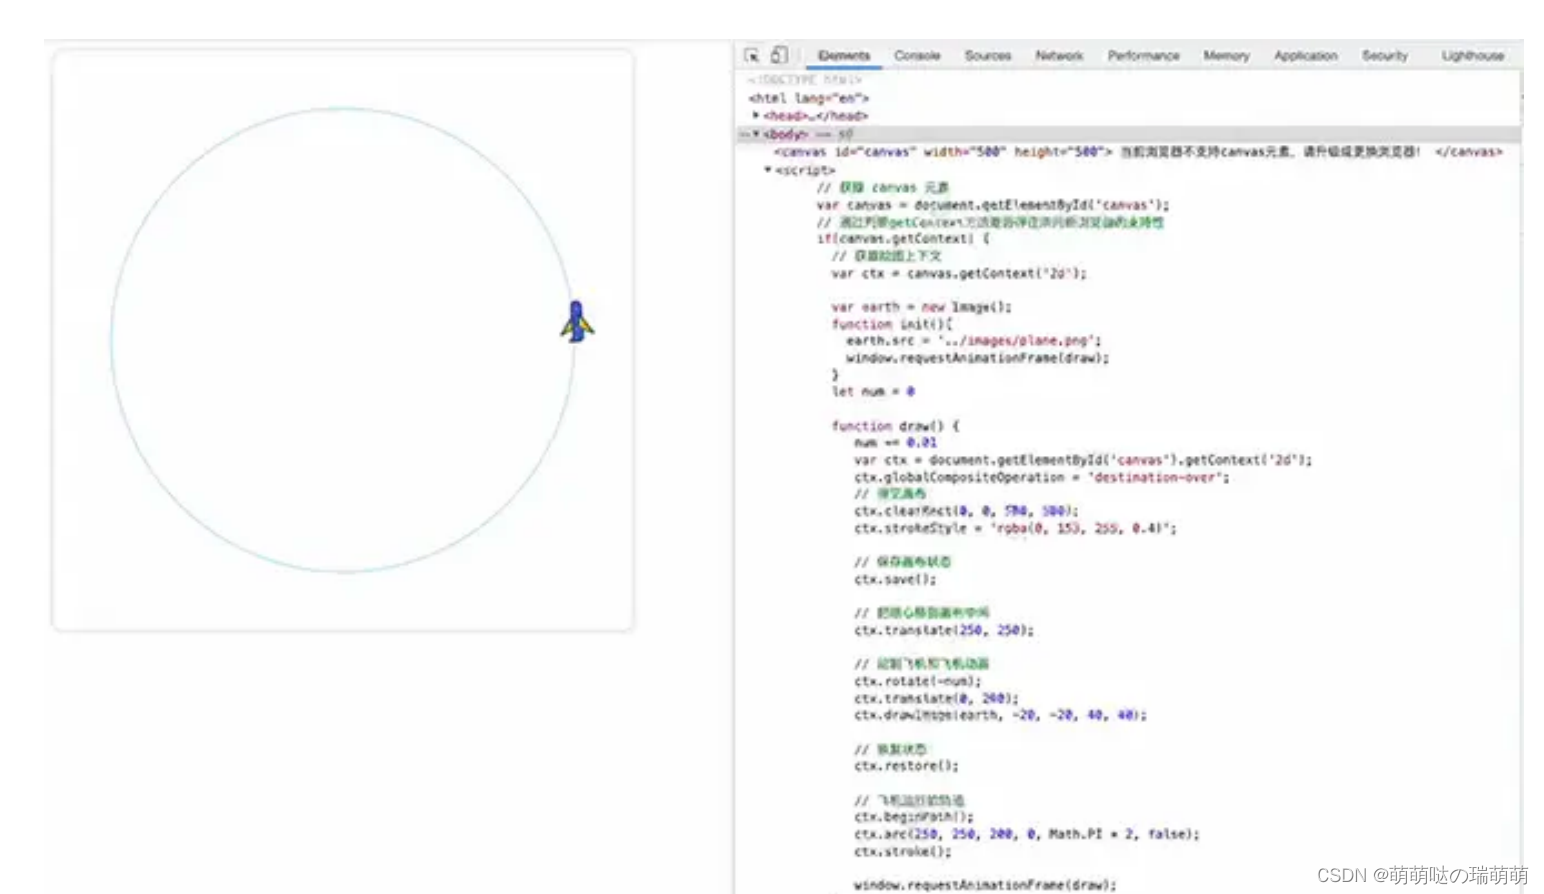Expand the head element node
1544x894 pixels.
[x=756, y=116]
